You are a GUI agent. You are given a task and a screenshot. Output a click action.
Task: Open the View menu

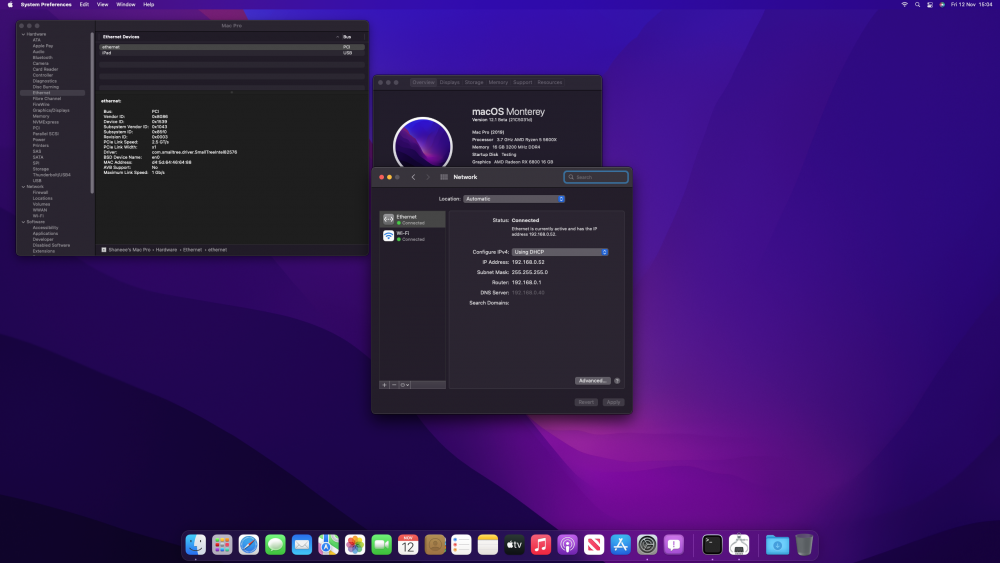[102, 4]
